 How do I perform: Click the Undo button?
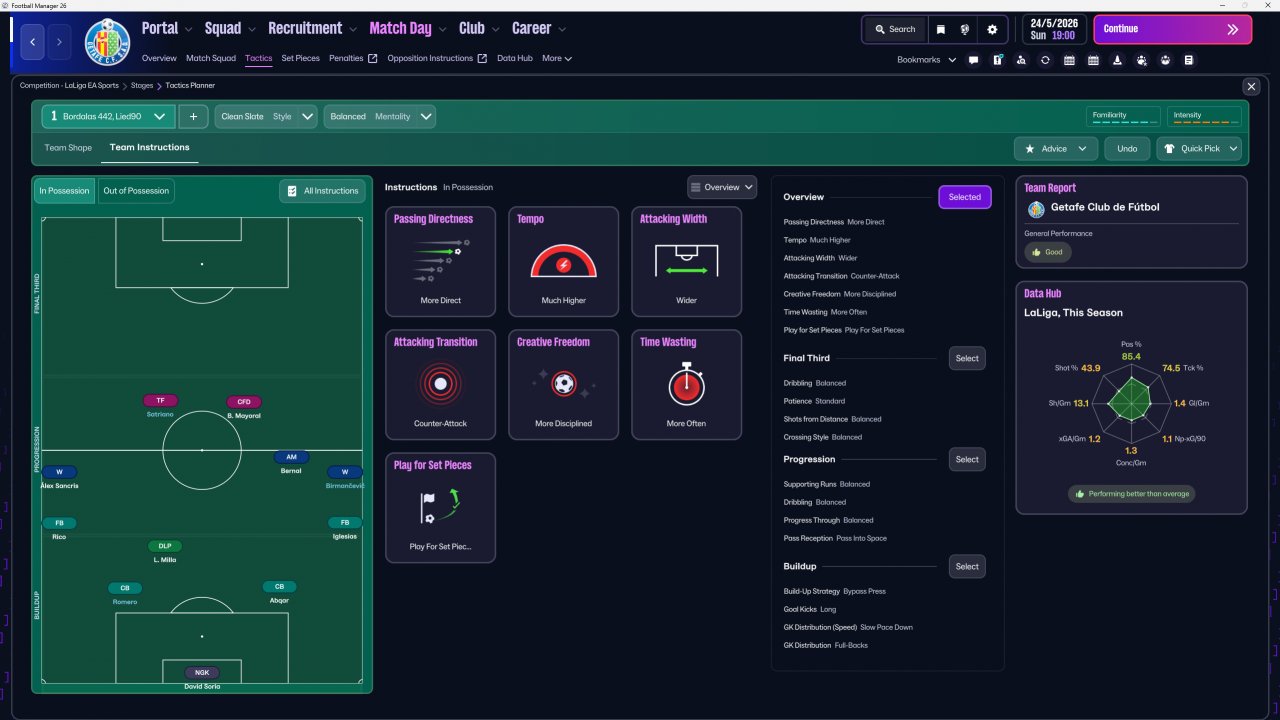click(x=1127, y=149)
